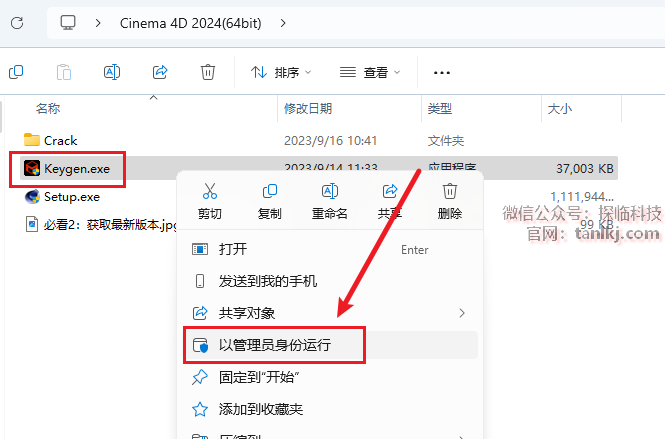Image resolution: width=665 pixels, height=439 pixels.
Task: Select the Crack folder
Action: click(x=60, y=140)
